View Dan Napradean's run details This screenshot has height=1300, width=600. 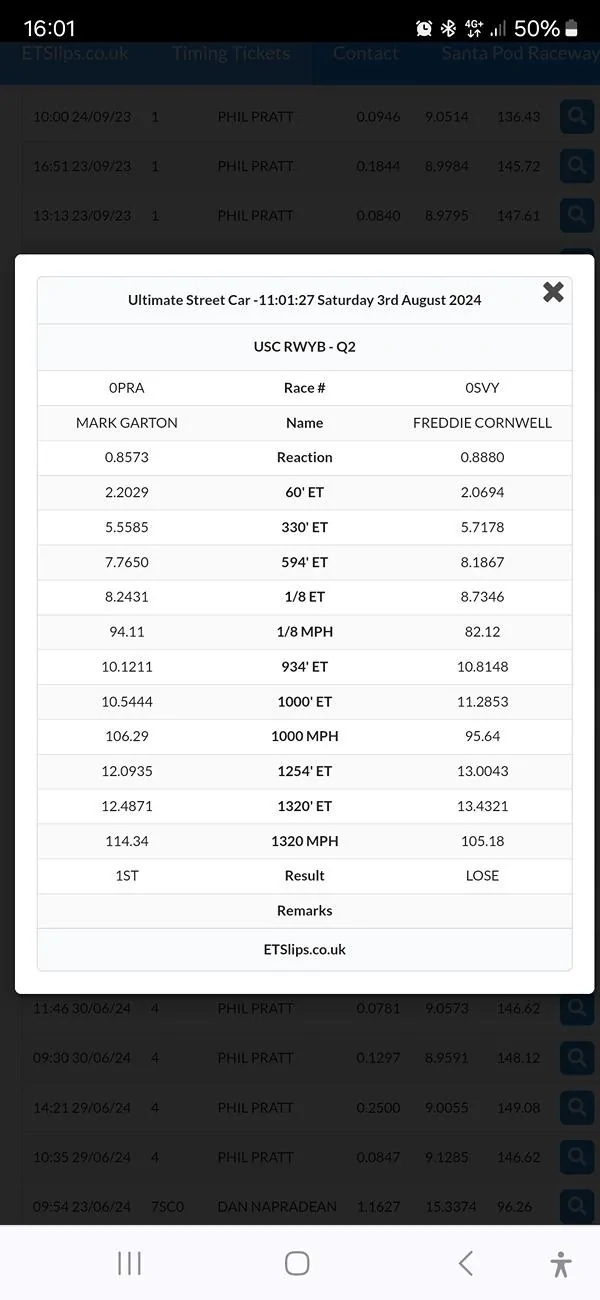point(577,1206)
